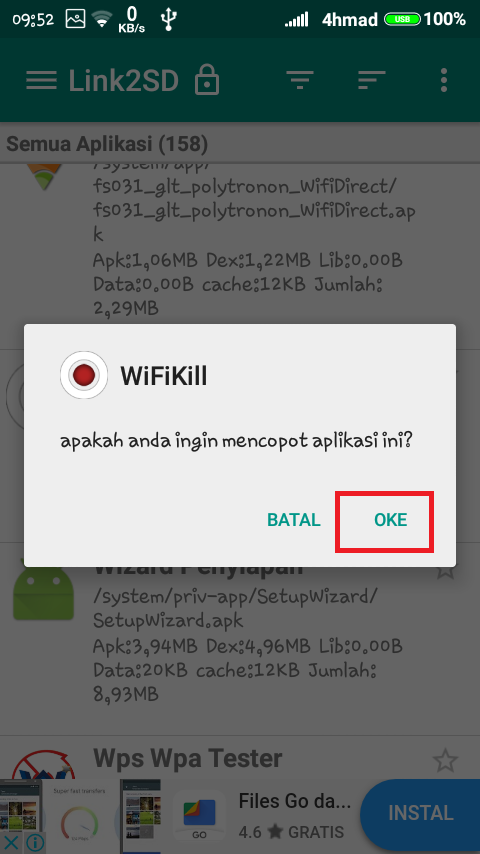Screen dimensions: 480x854
Task: Open the sort icon in toolbar
Action: (372, 80)
